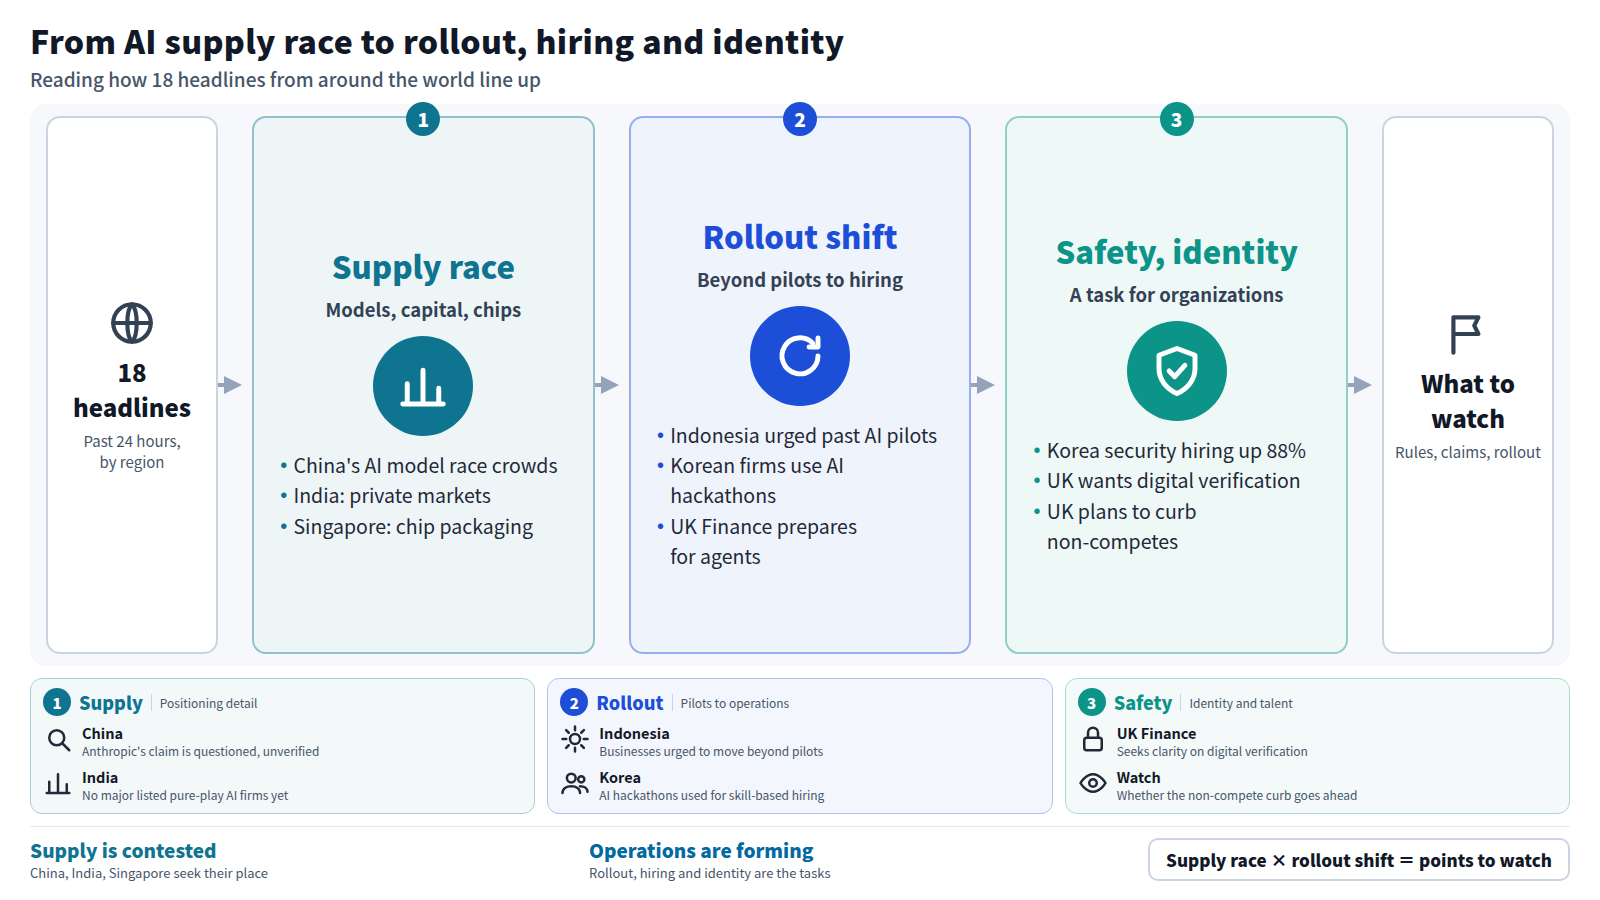The height and width of the screenshot is (900, 1600).
Task: Click the bar chart icon in Supply race
Action: 423,386
